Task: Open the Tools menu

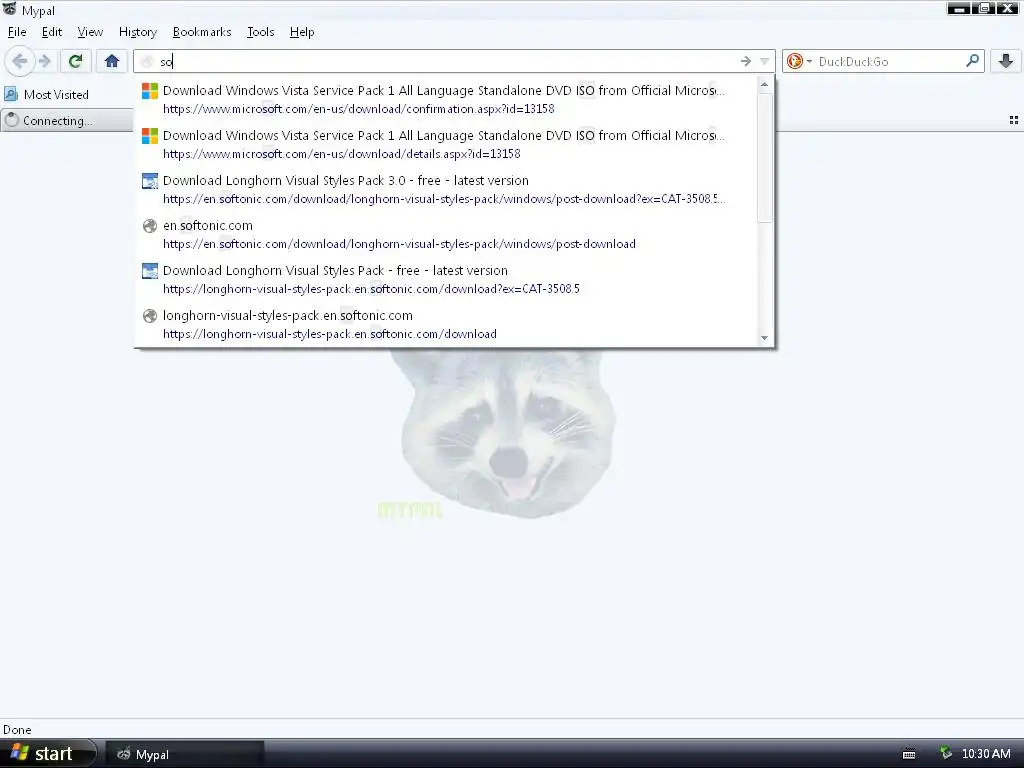Action: (x=261, y=32)
